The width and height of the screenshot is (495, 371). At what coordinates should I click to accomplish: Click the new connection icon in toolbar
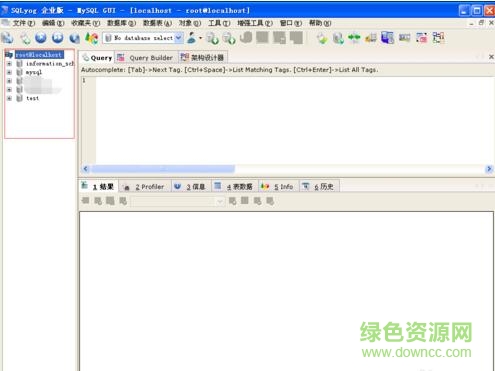(x=7, y=38)
